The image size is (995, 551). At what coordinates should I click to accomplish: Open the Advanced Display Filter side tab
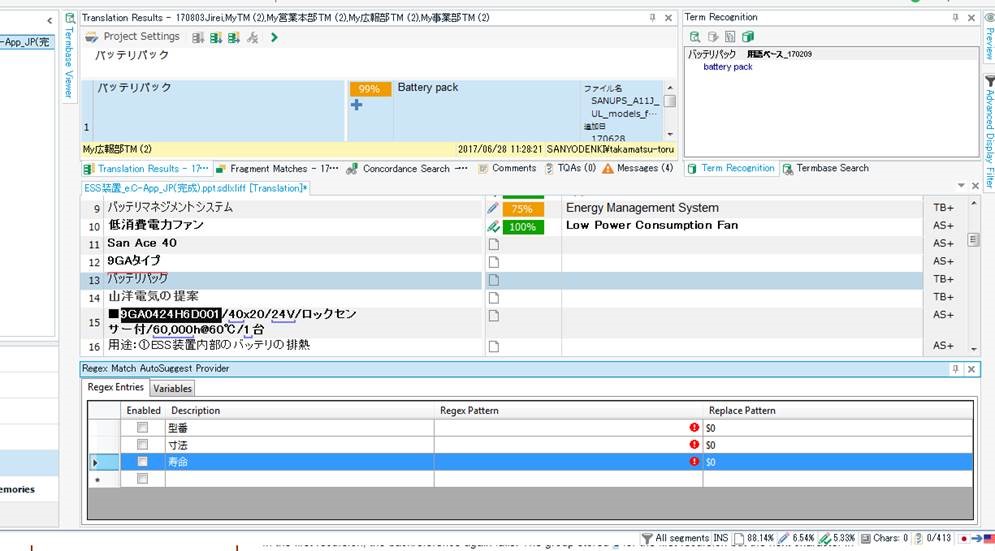(x=989, y=132)
